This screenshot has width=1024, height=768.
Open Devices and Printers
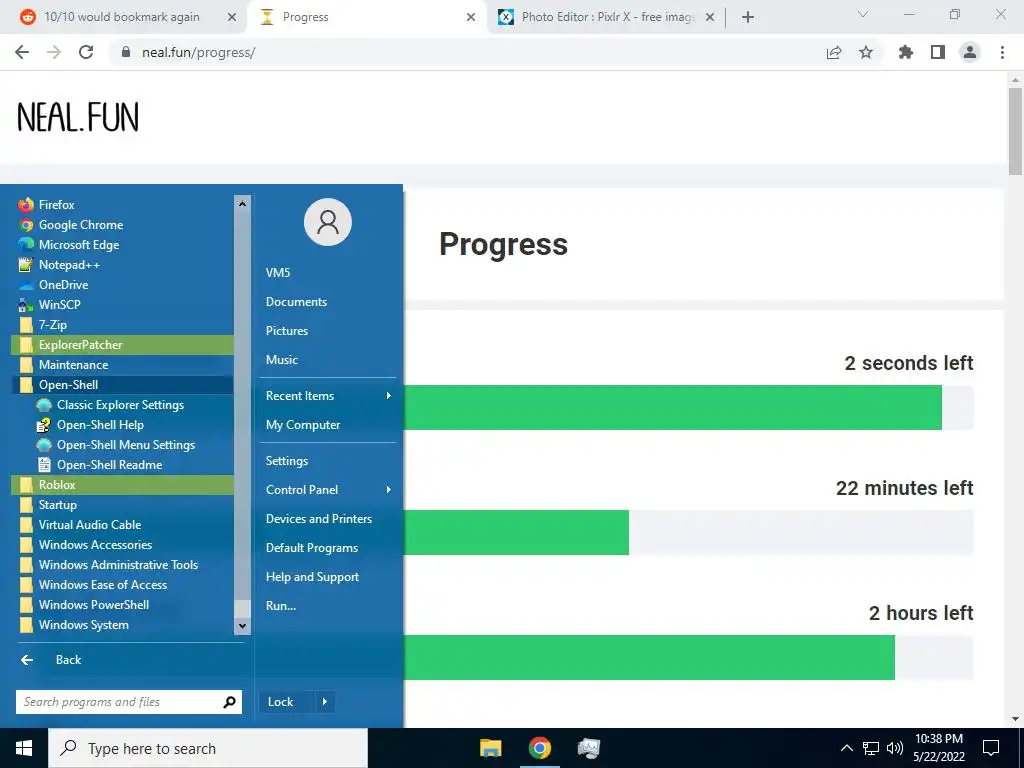click(x=328, y=519)
